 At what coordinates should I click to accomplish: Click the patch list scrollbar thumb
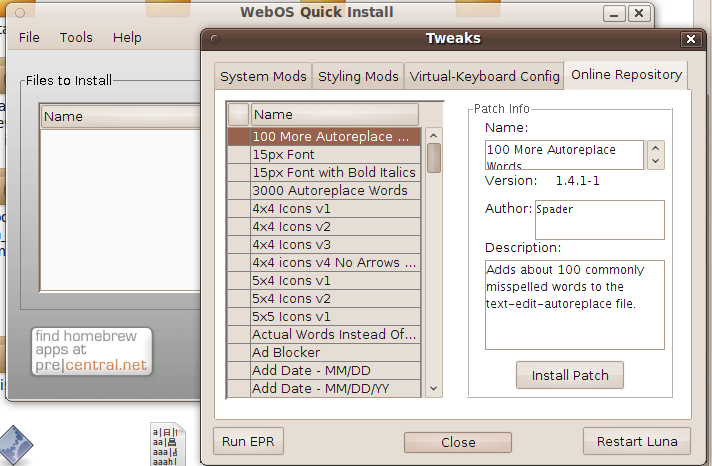pos(434,158)
